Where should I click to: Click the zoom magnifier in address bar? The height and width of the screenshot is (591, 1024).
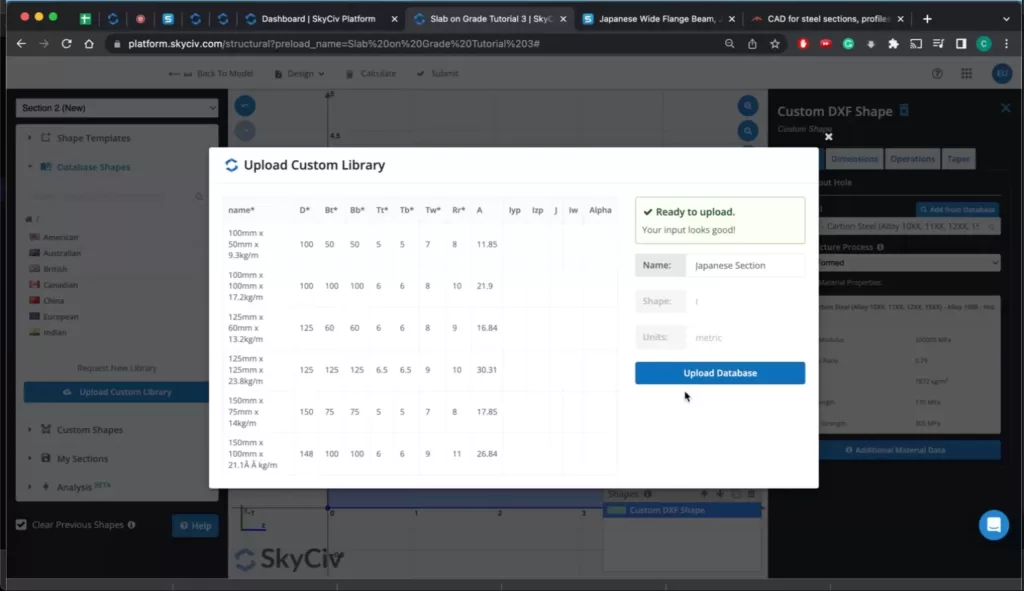click(729, 44)
